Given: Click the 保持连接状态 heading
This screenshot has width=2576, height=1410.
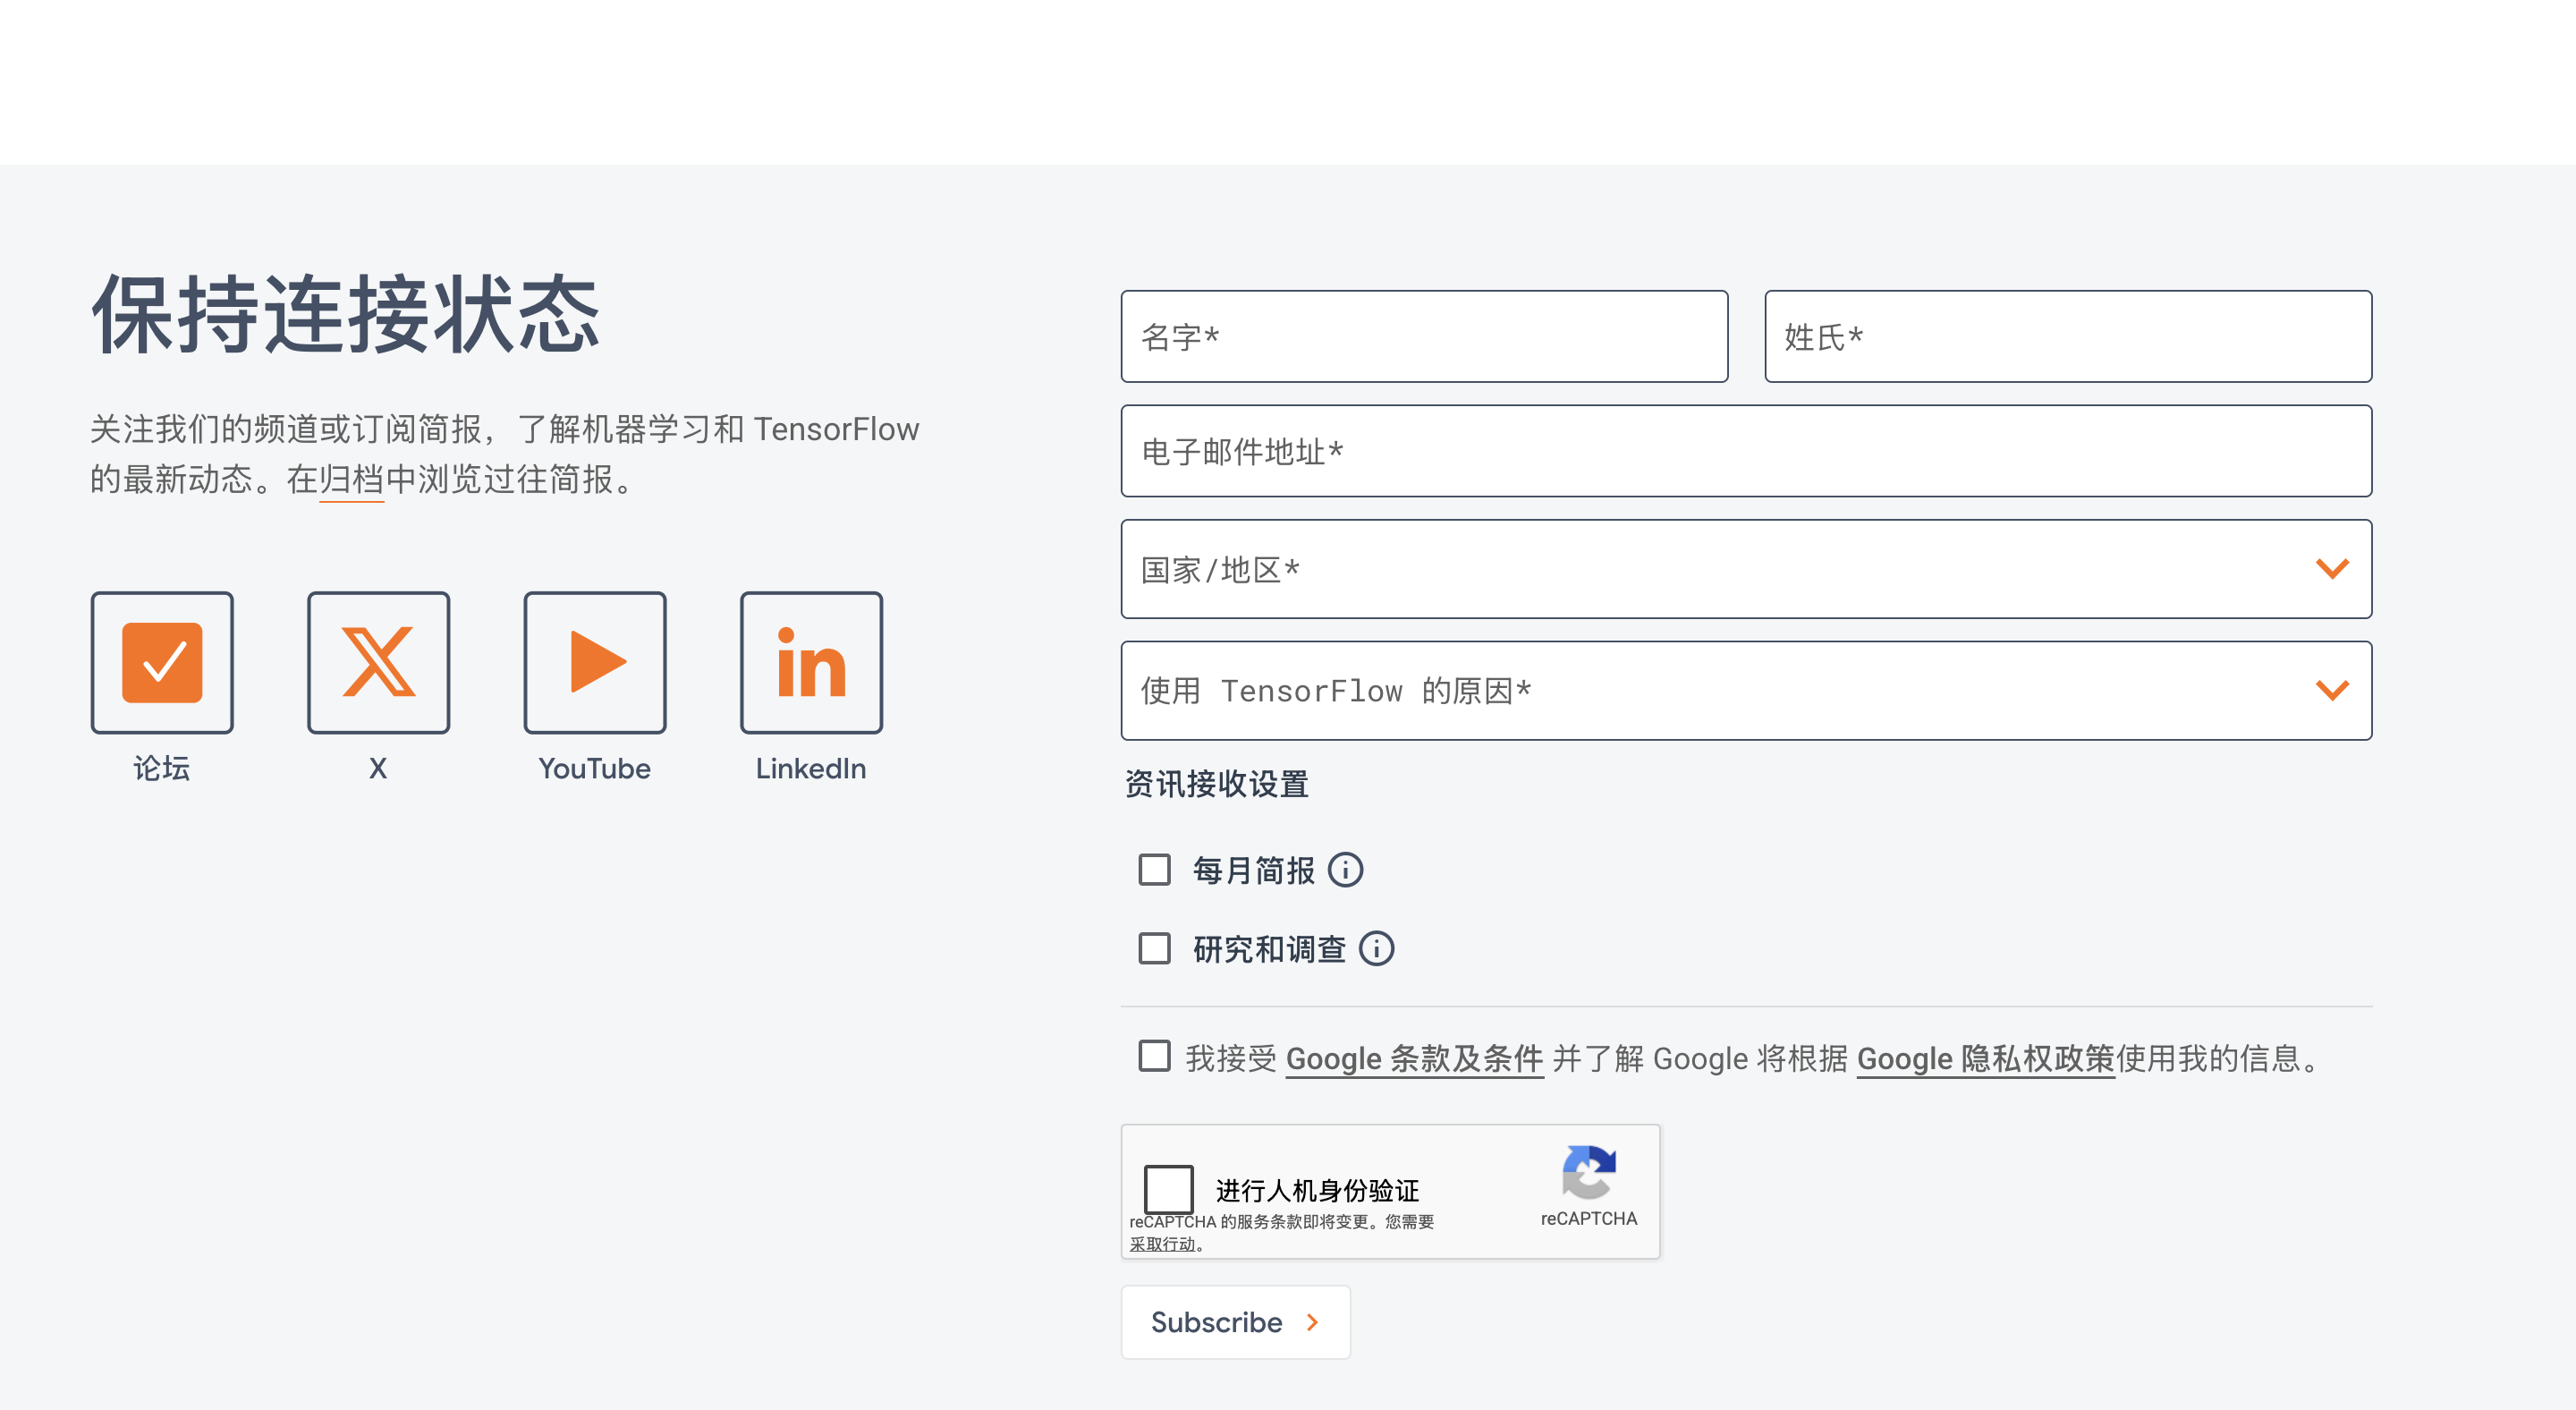Looking at the screenshot, I should [346, 314].
